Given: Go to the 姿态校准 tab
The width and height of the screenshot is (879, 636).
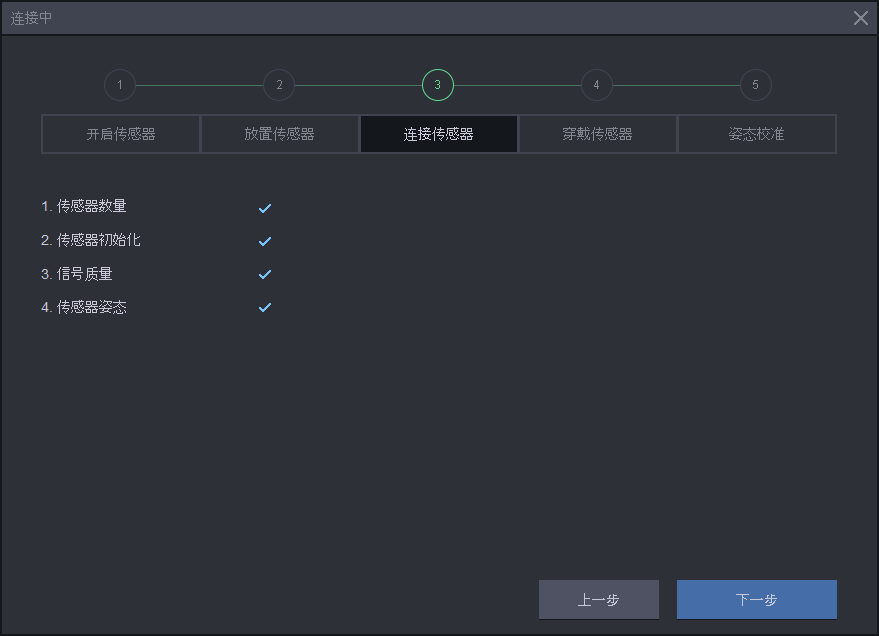Looking at the screenshot, I should coord(756,134).
